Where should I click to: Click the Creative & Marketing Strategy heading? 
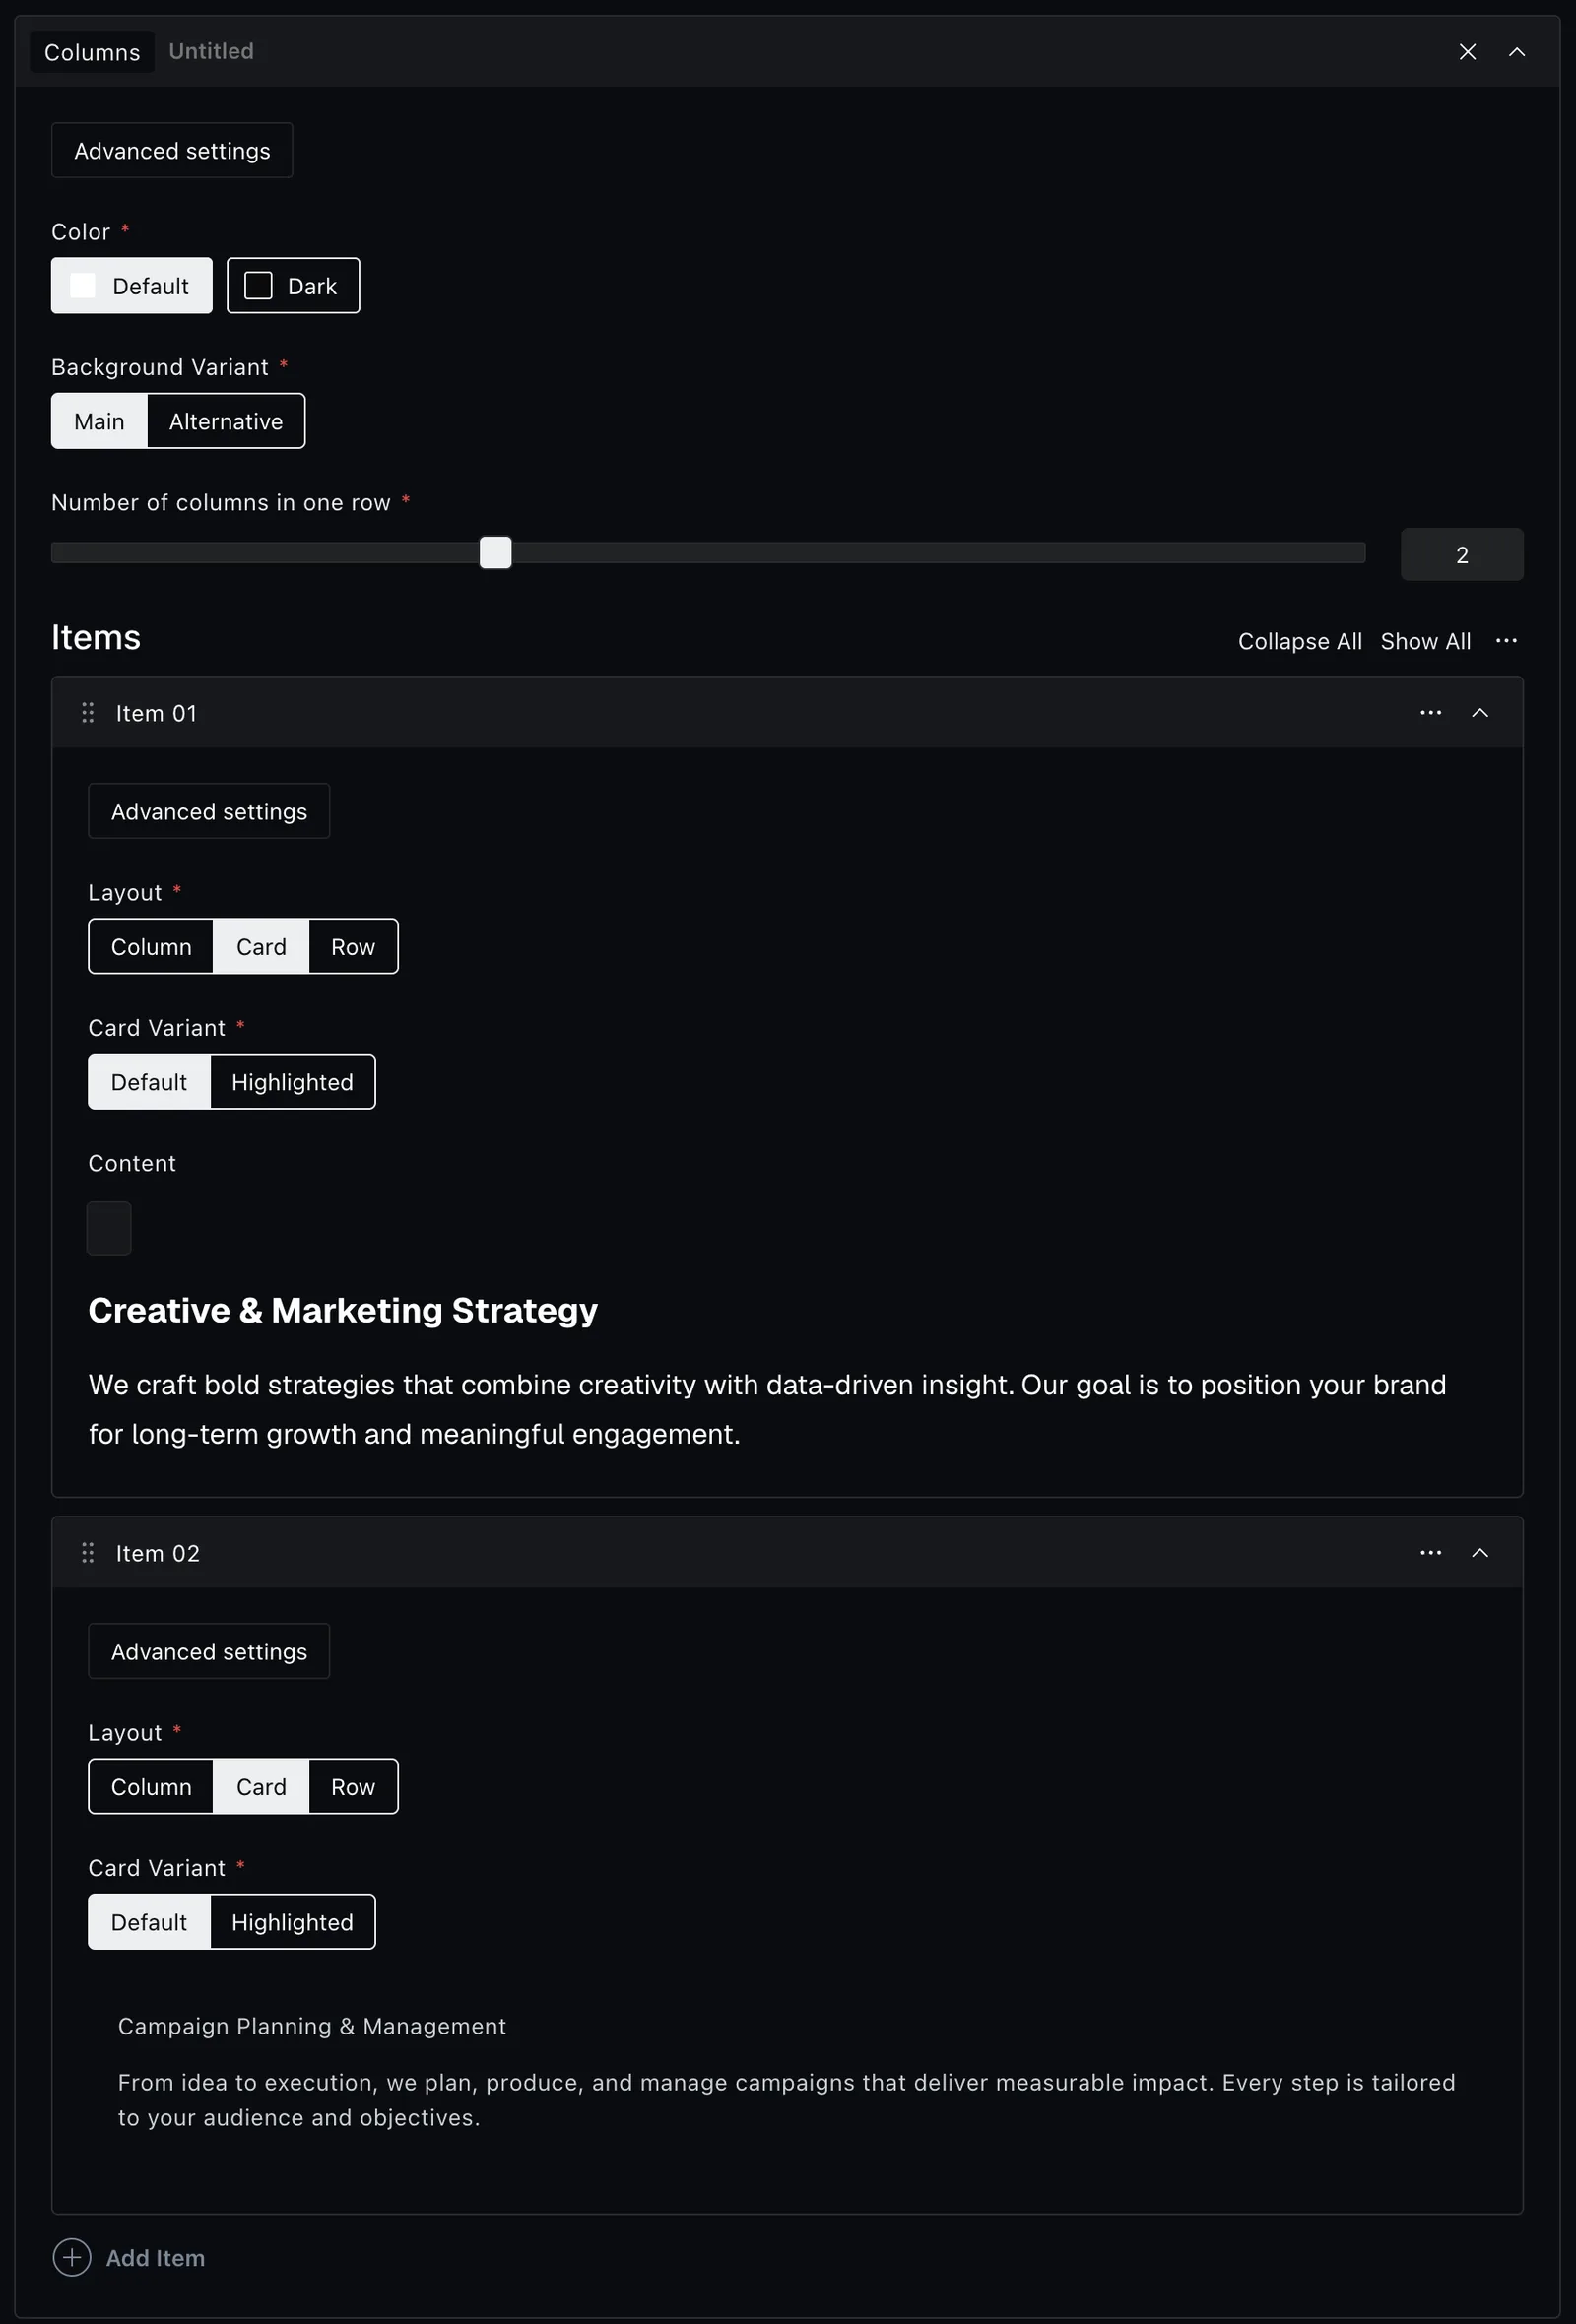[x=343, y=1310]
